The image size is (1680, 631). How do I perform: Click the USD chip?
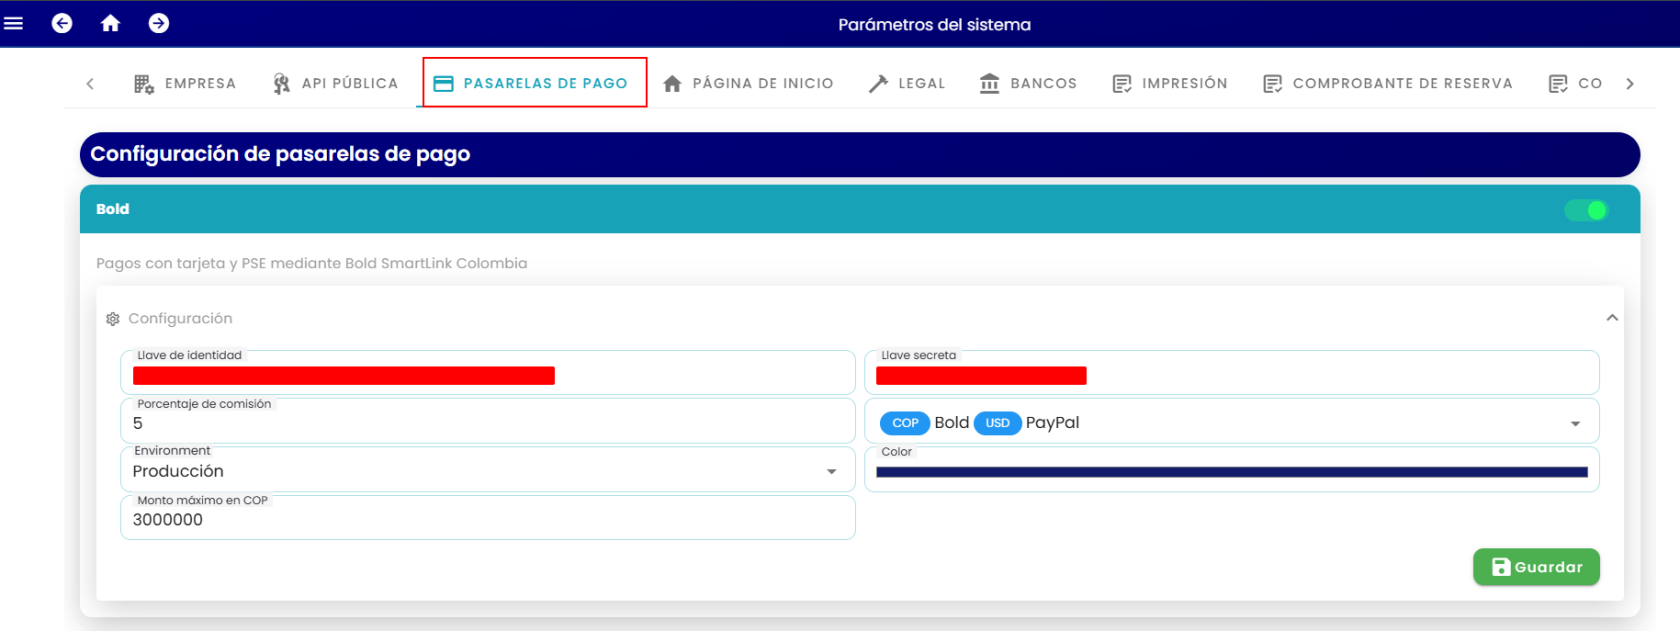click(997, 423)
